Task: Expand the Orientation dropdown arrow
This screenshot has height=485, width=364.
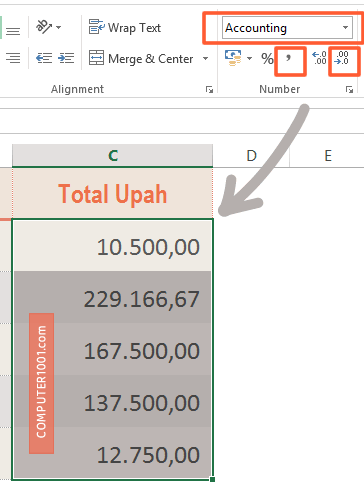Action: point(59,27)
